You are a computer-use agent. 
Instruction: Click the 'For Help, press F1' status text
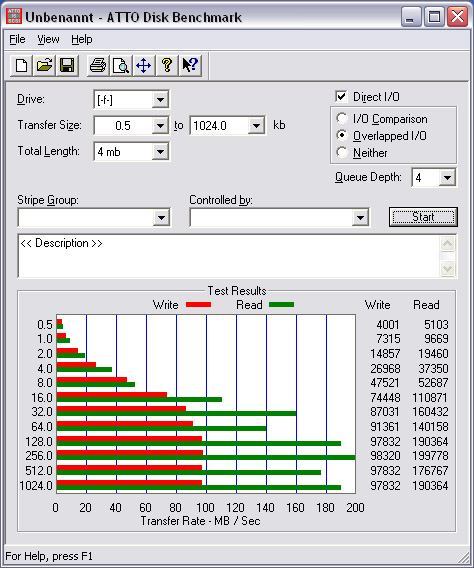pyautogui.click(x=49, y=556)
